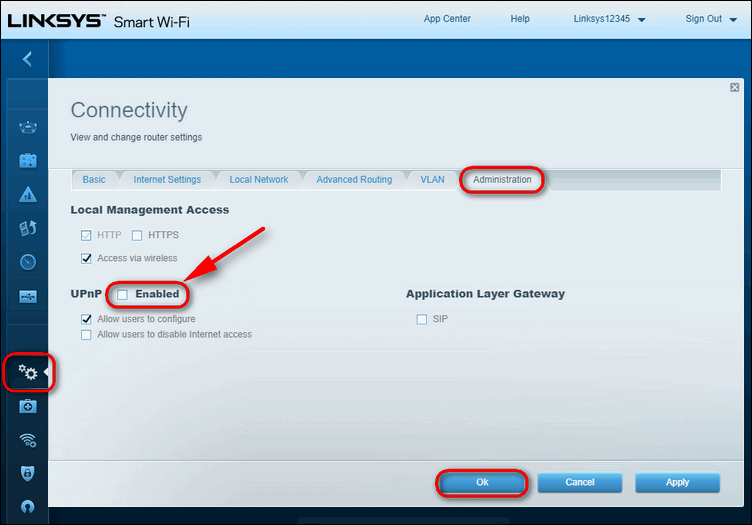The width and height of the screenshot is (752, 525).
Task: Click the back arrow in the sidebar
Action: (x=27, y=59)
